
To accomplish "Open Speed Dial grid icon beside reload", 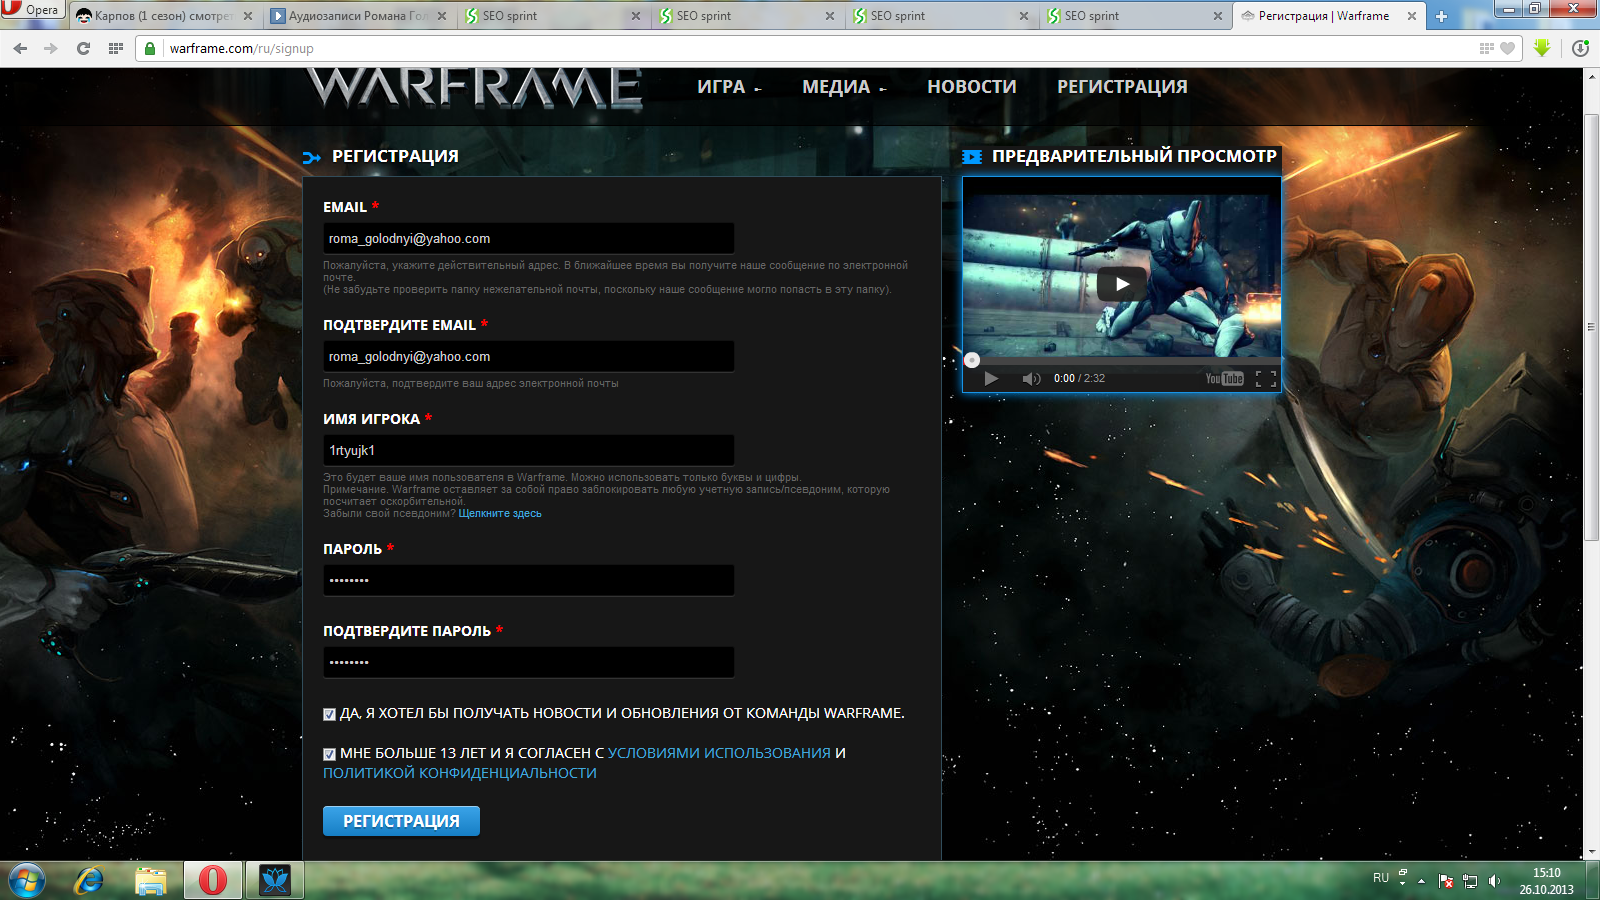I will point(116,48).
